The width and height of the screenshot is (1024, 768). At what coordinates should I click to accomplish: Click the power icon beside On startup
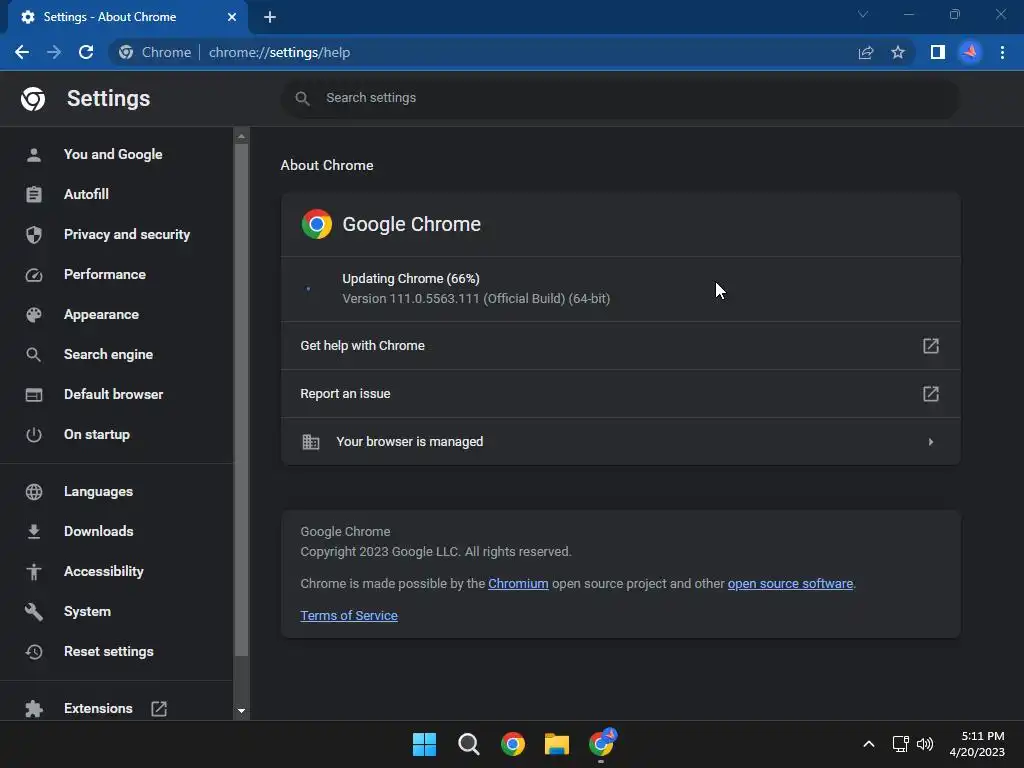(x=34, y=435)
